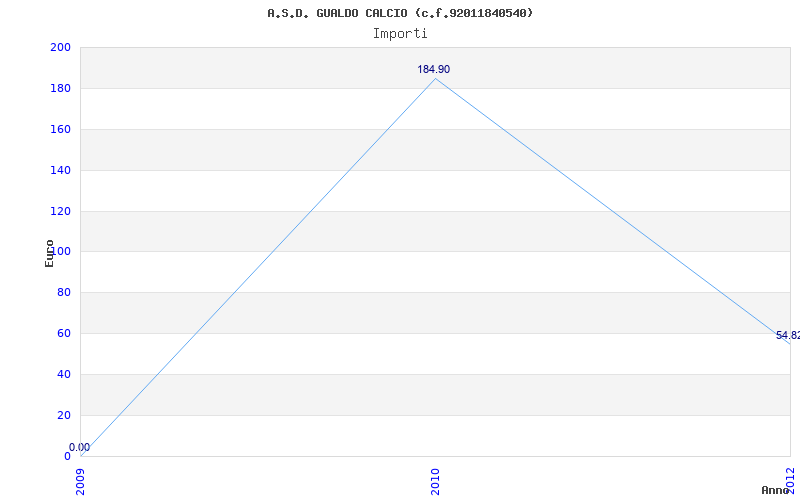The image size is (800, 500).
Task: Click the 54.82 data point label
Action: (788, 335)
